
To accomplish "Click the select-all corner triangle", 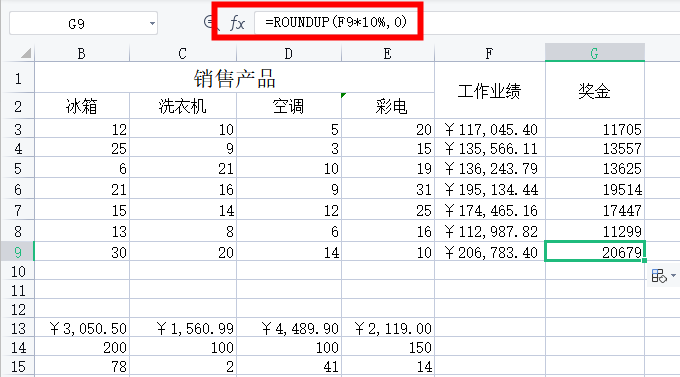I will coord(26,53).
